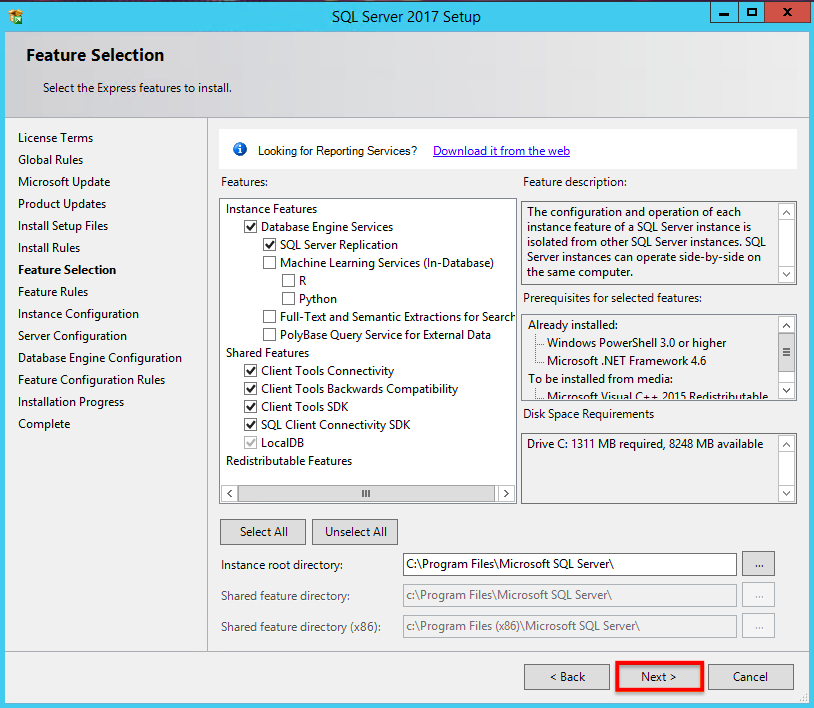The height and width of the screenshot is (708, 814).
Task: Browse for the Shared feature directory (x86)
Action: coord(758,626)
